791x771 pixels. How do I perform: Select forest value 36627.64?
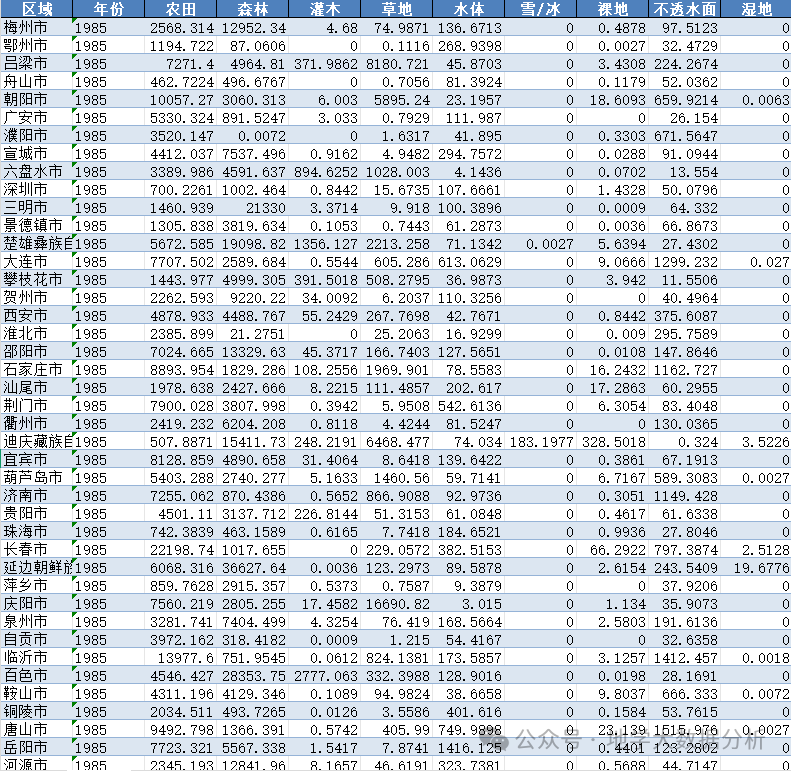tap(253, 568)
